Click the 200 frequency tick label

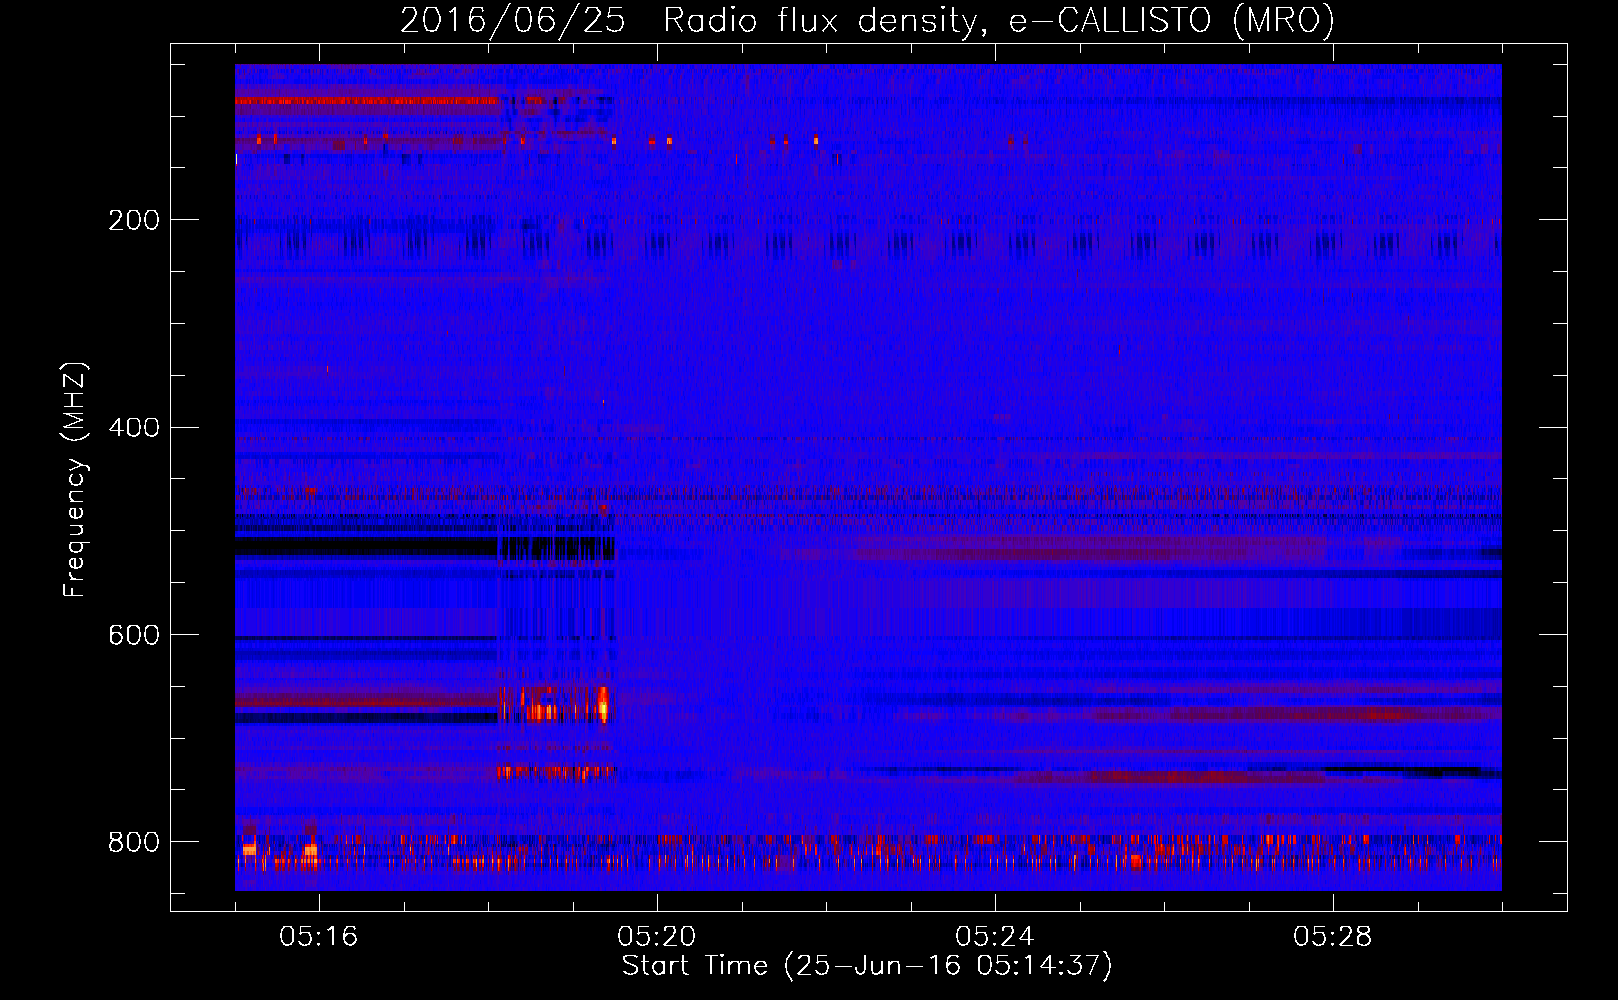(134, 220)
